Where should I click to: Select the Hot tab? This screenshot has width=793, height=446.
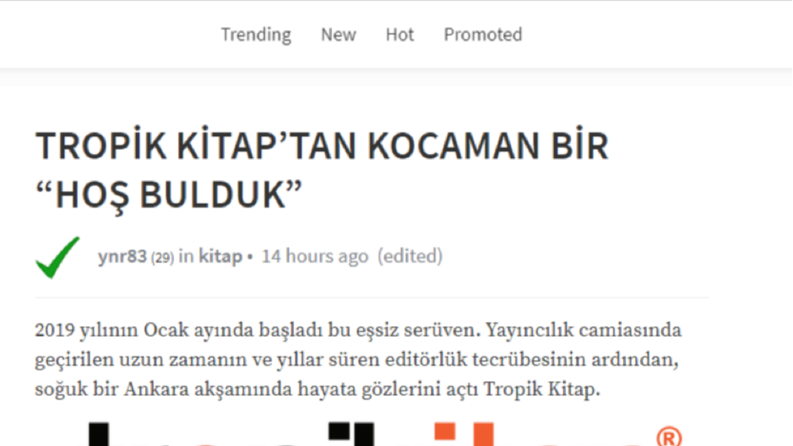(400, 34)
